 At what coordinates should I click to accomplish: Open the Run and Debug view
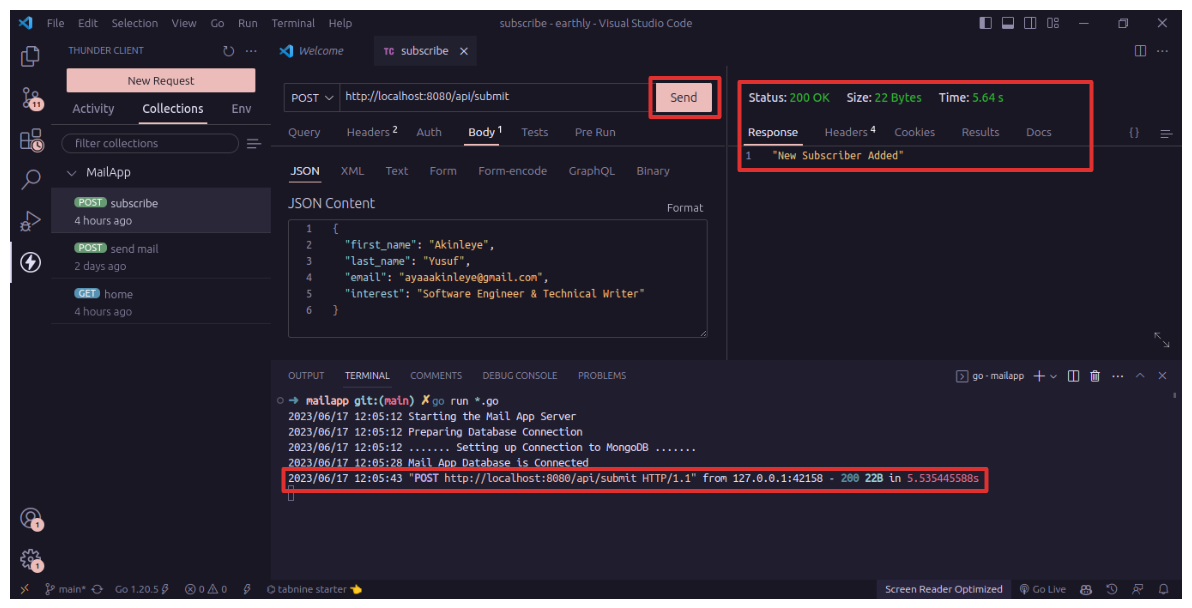pyautogui.click(x=30, y=221)
